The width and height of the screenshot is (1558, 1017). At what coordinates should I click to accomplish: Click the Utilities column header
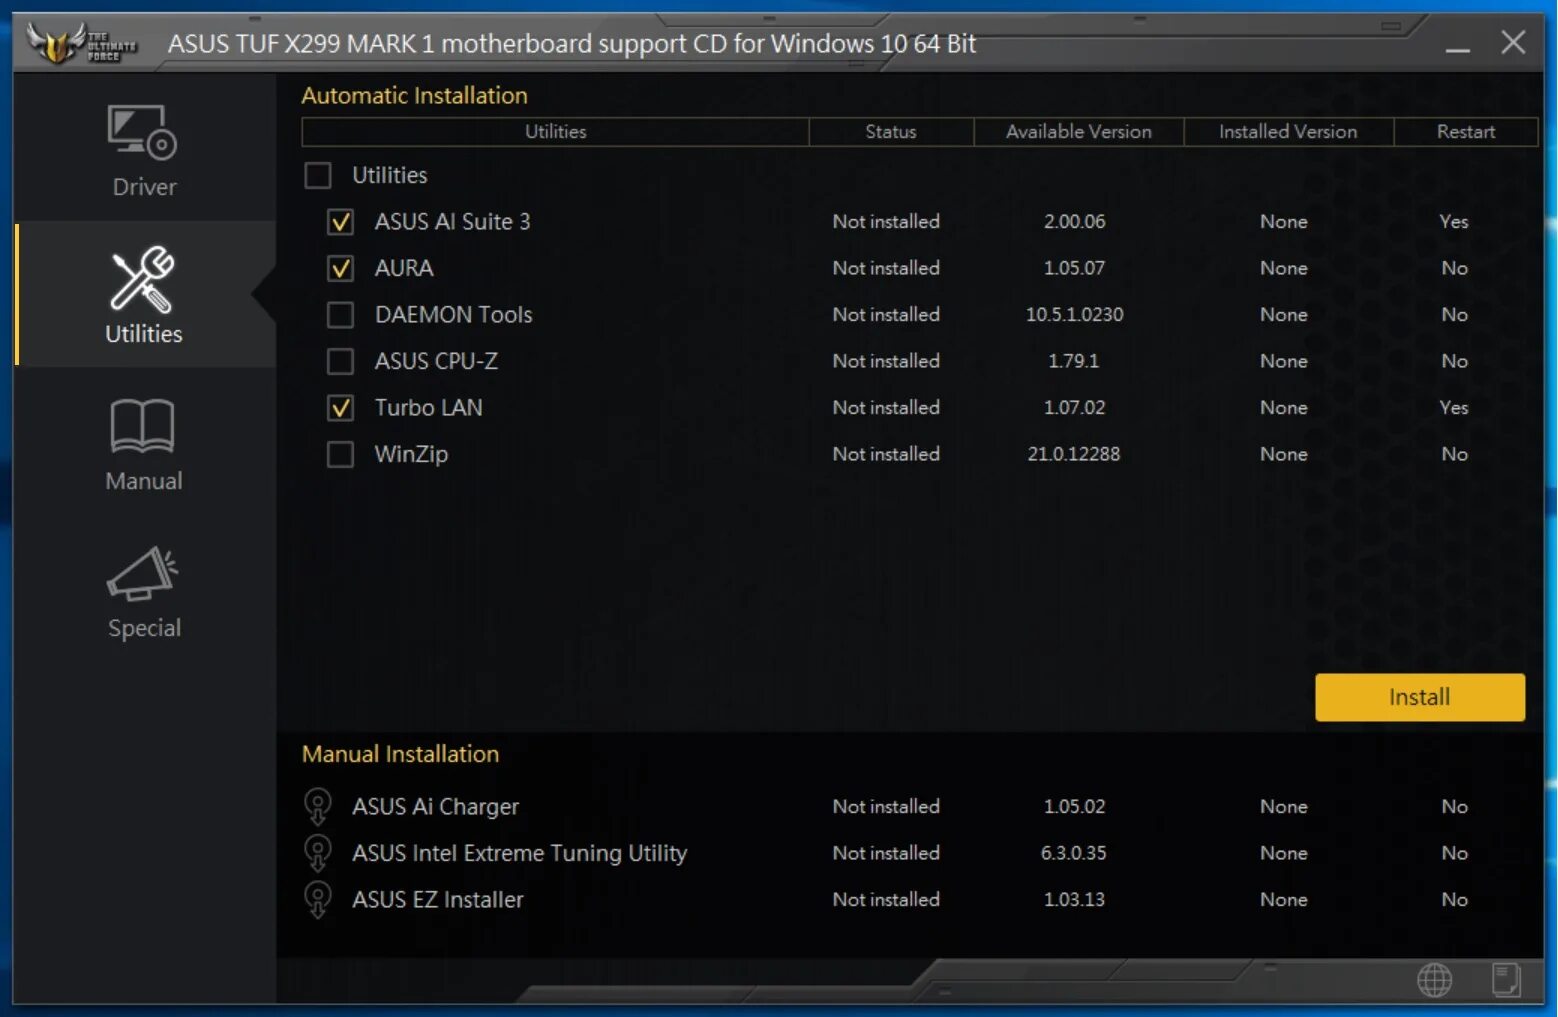click(x=555, y=132)
